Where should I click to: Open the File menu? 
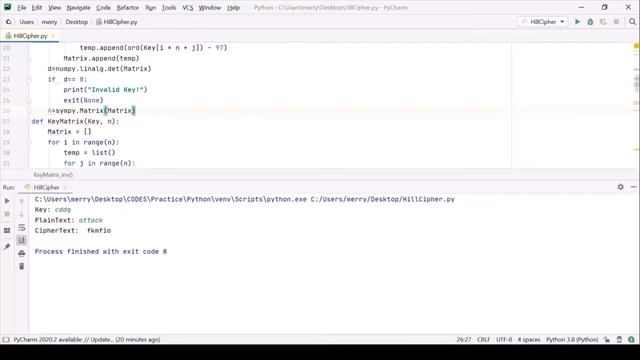22,8
